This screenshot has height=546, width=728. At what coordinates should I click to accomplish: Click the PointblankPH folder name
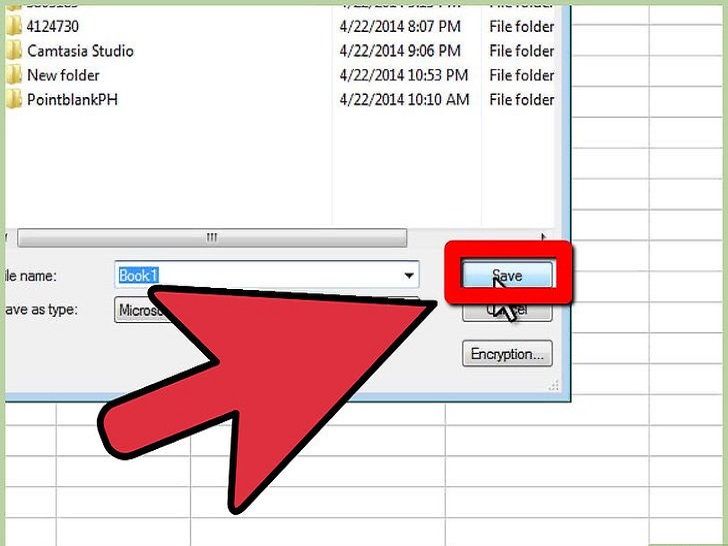[x=72, y=99]
